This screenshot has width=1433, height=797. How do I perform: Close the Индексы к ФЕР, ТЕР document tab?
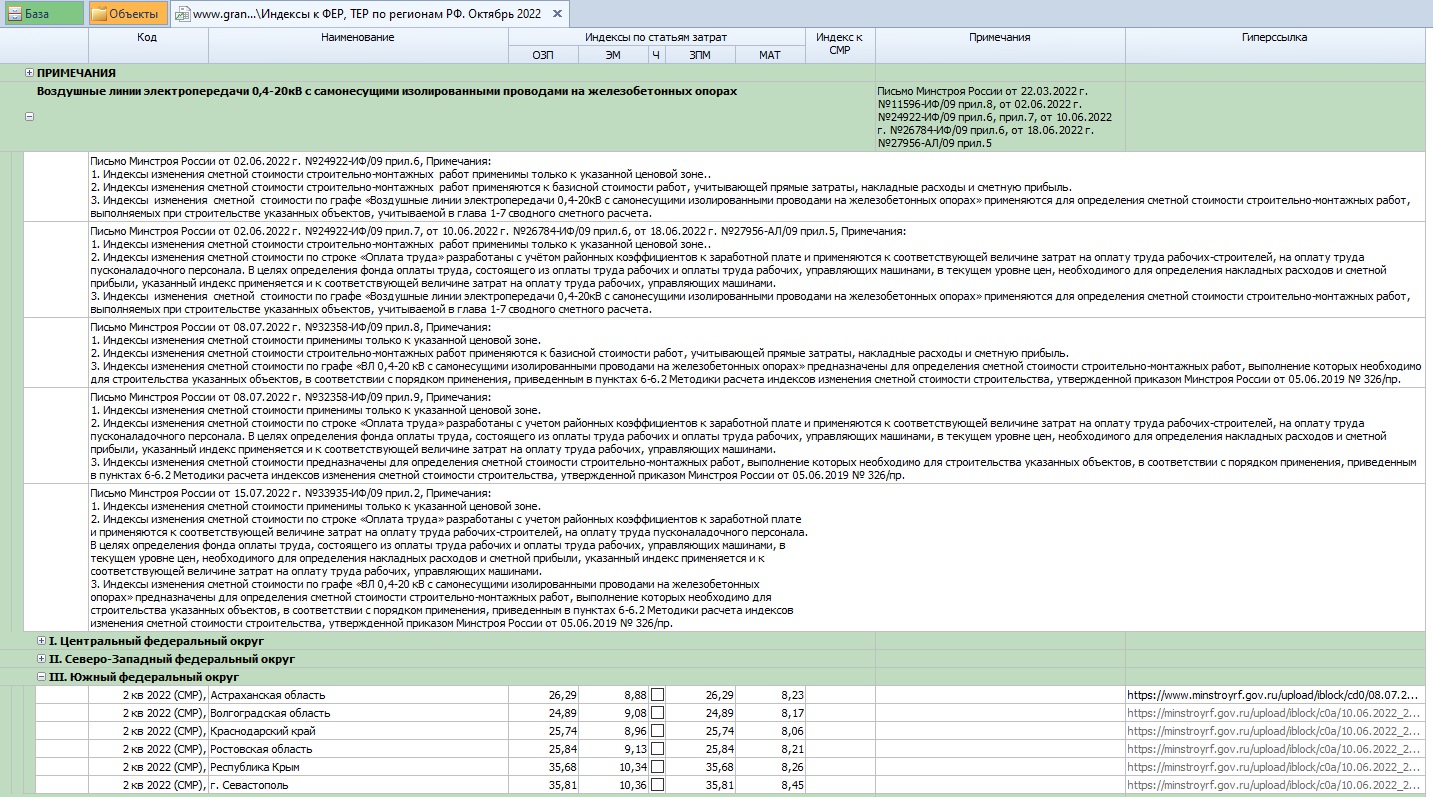(558, 14)
